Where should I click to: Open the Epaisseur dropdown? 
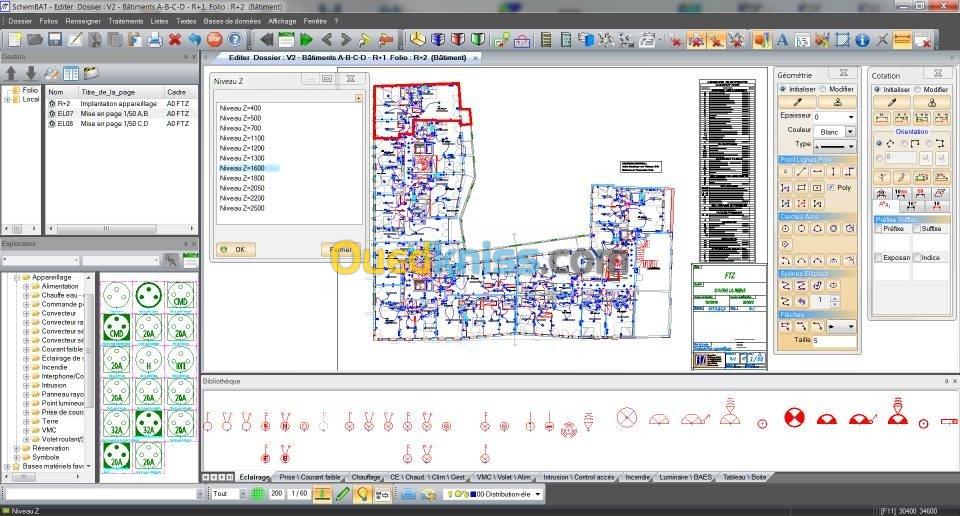coord(850,117)
